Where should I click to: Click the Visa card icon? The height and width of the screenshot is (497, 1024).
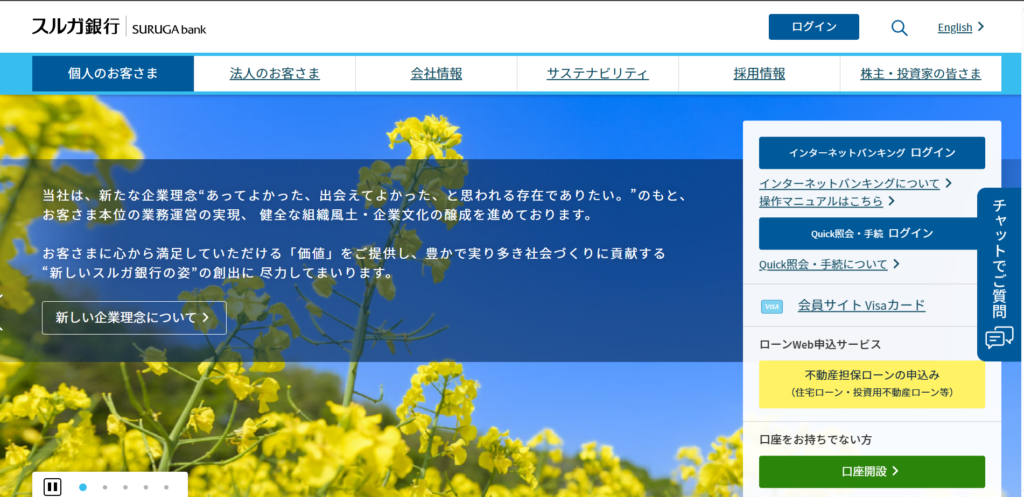pos(772,306)
